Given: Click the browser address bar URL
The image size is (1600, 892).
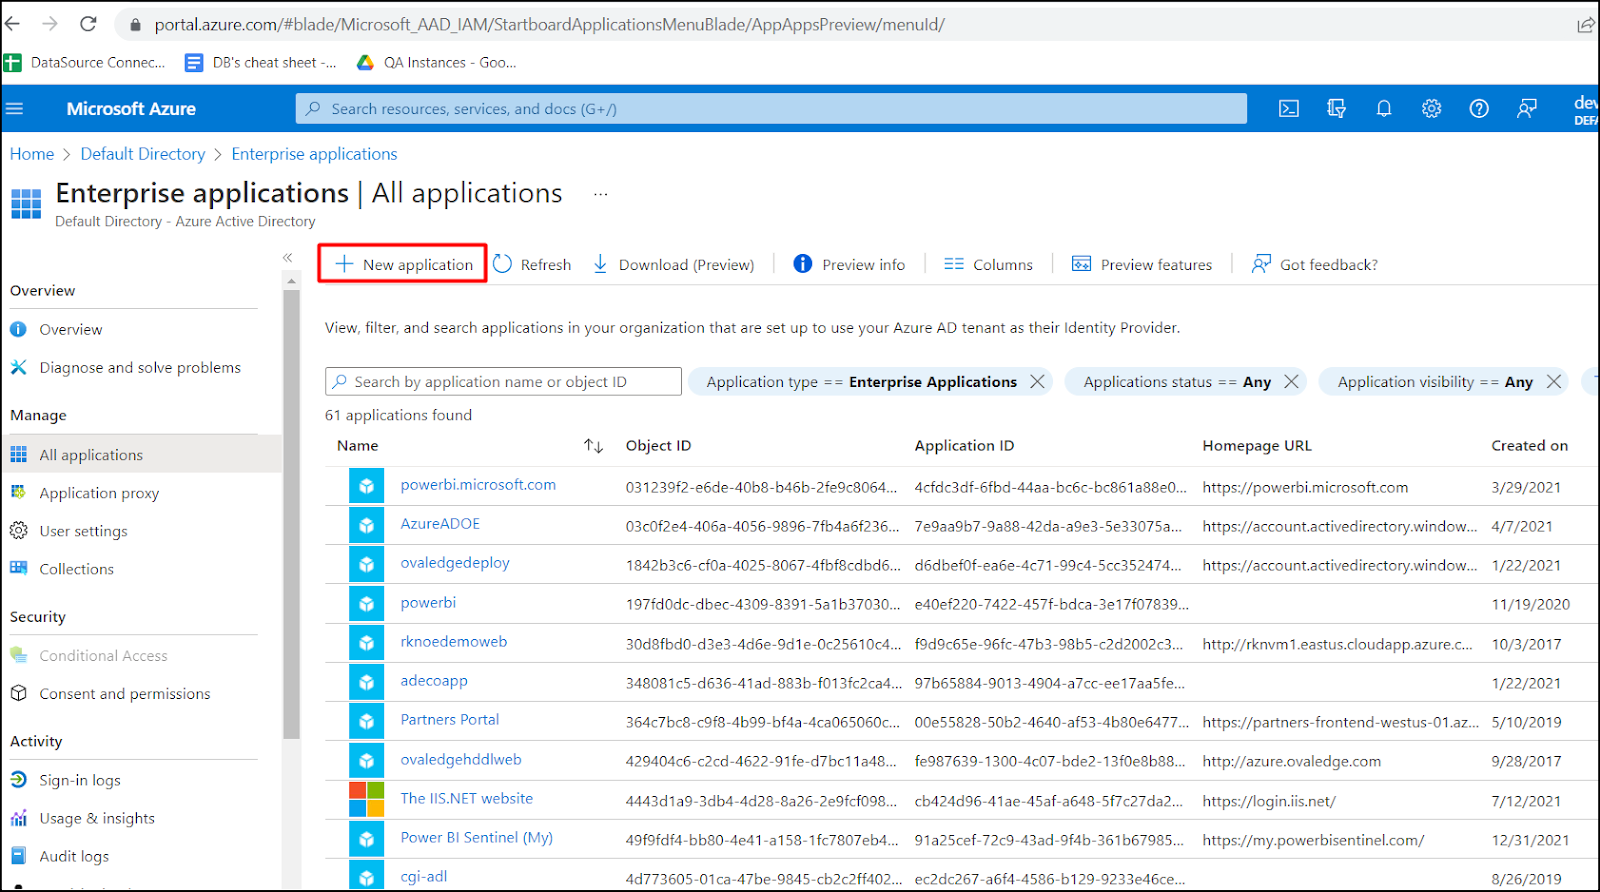Looking at the screenshot, I should tap(549, 24).
